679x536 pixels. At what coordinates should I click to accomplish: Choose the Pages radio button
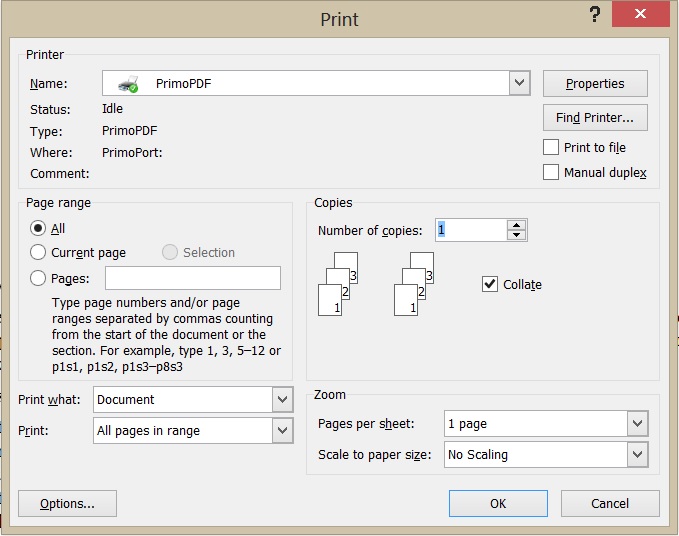click(39, 279)
